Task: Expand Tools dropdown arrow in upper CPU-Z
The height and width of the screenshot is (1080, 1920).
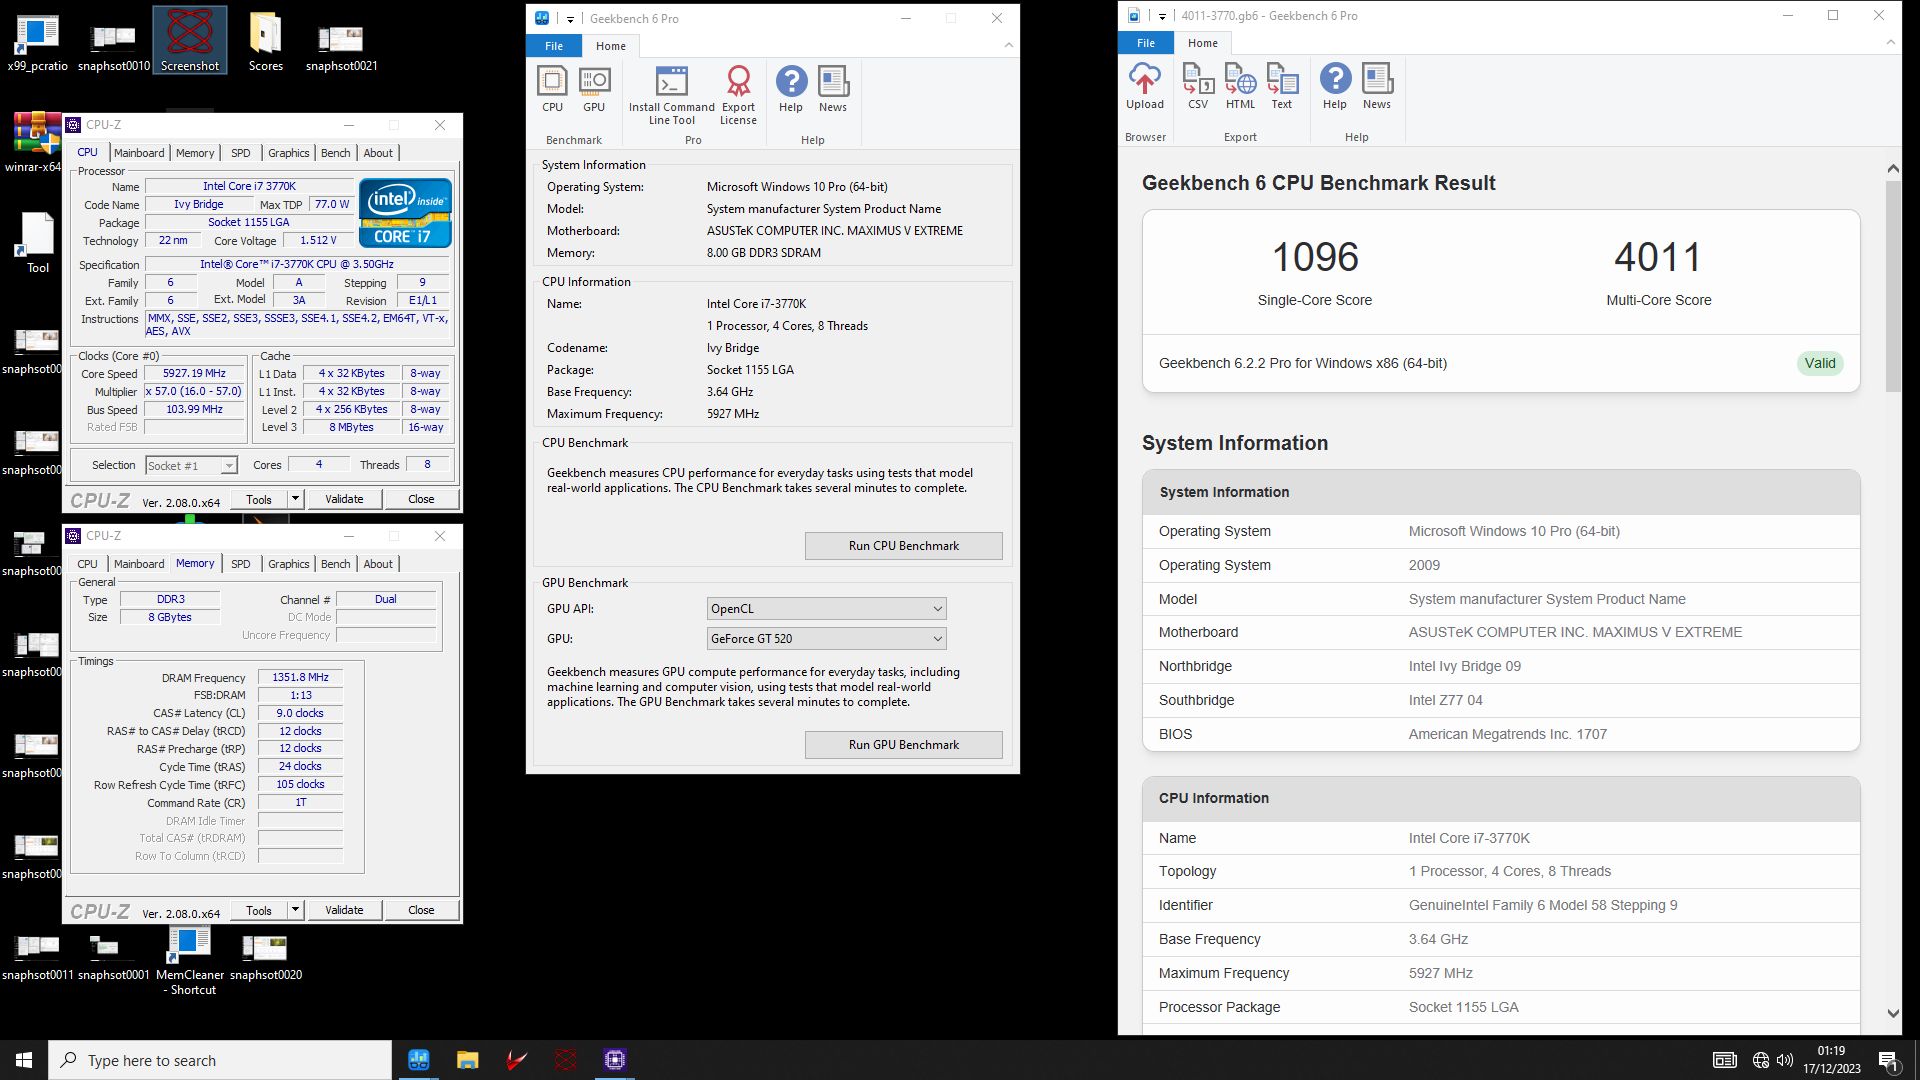Action: pyautogui.click(x=295, y=499)
